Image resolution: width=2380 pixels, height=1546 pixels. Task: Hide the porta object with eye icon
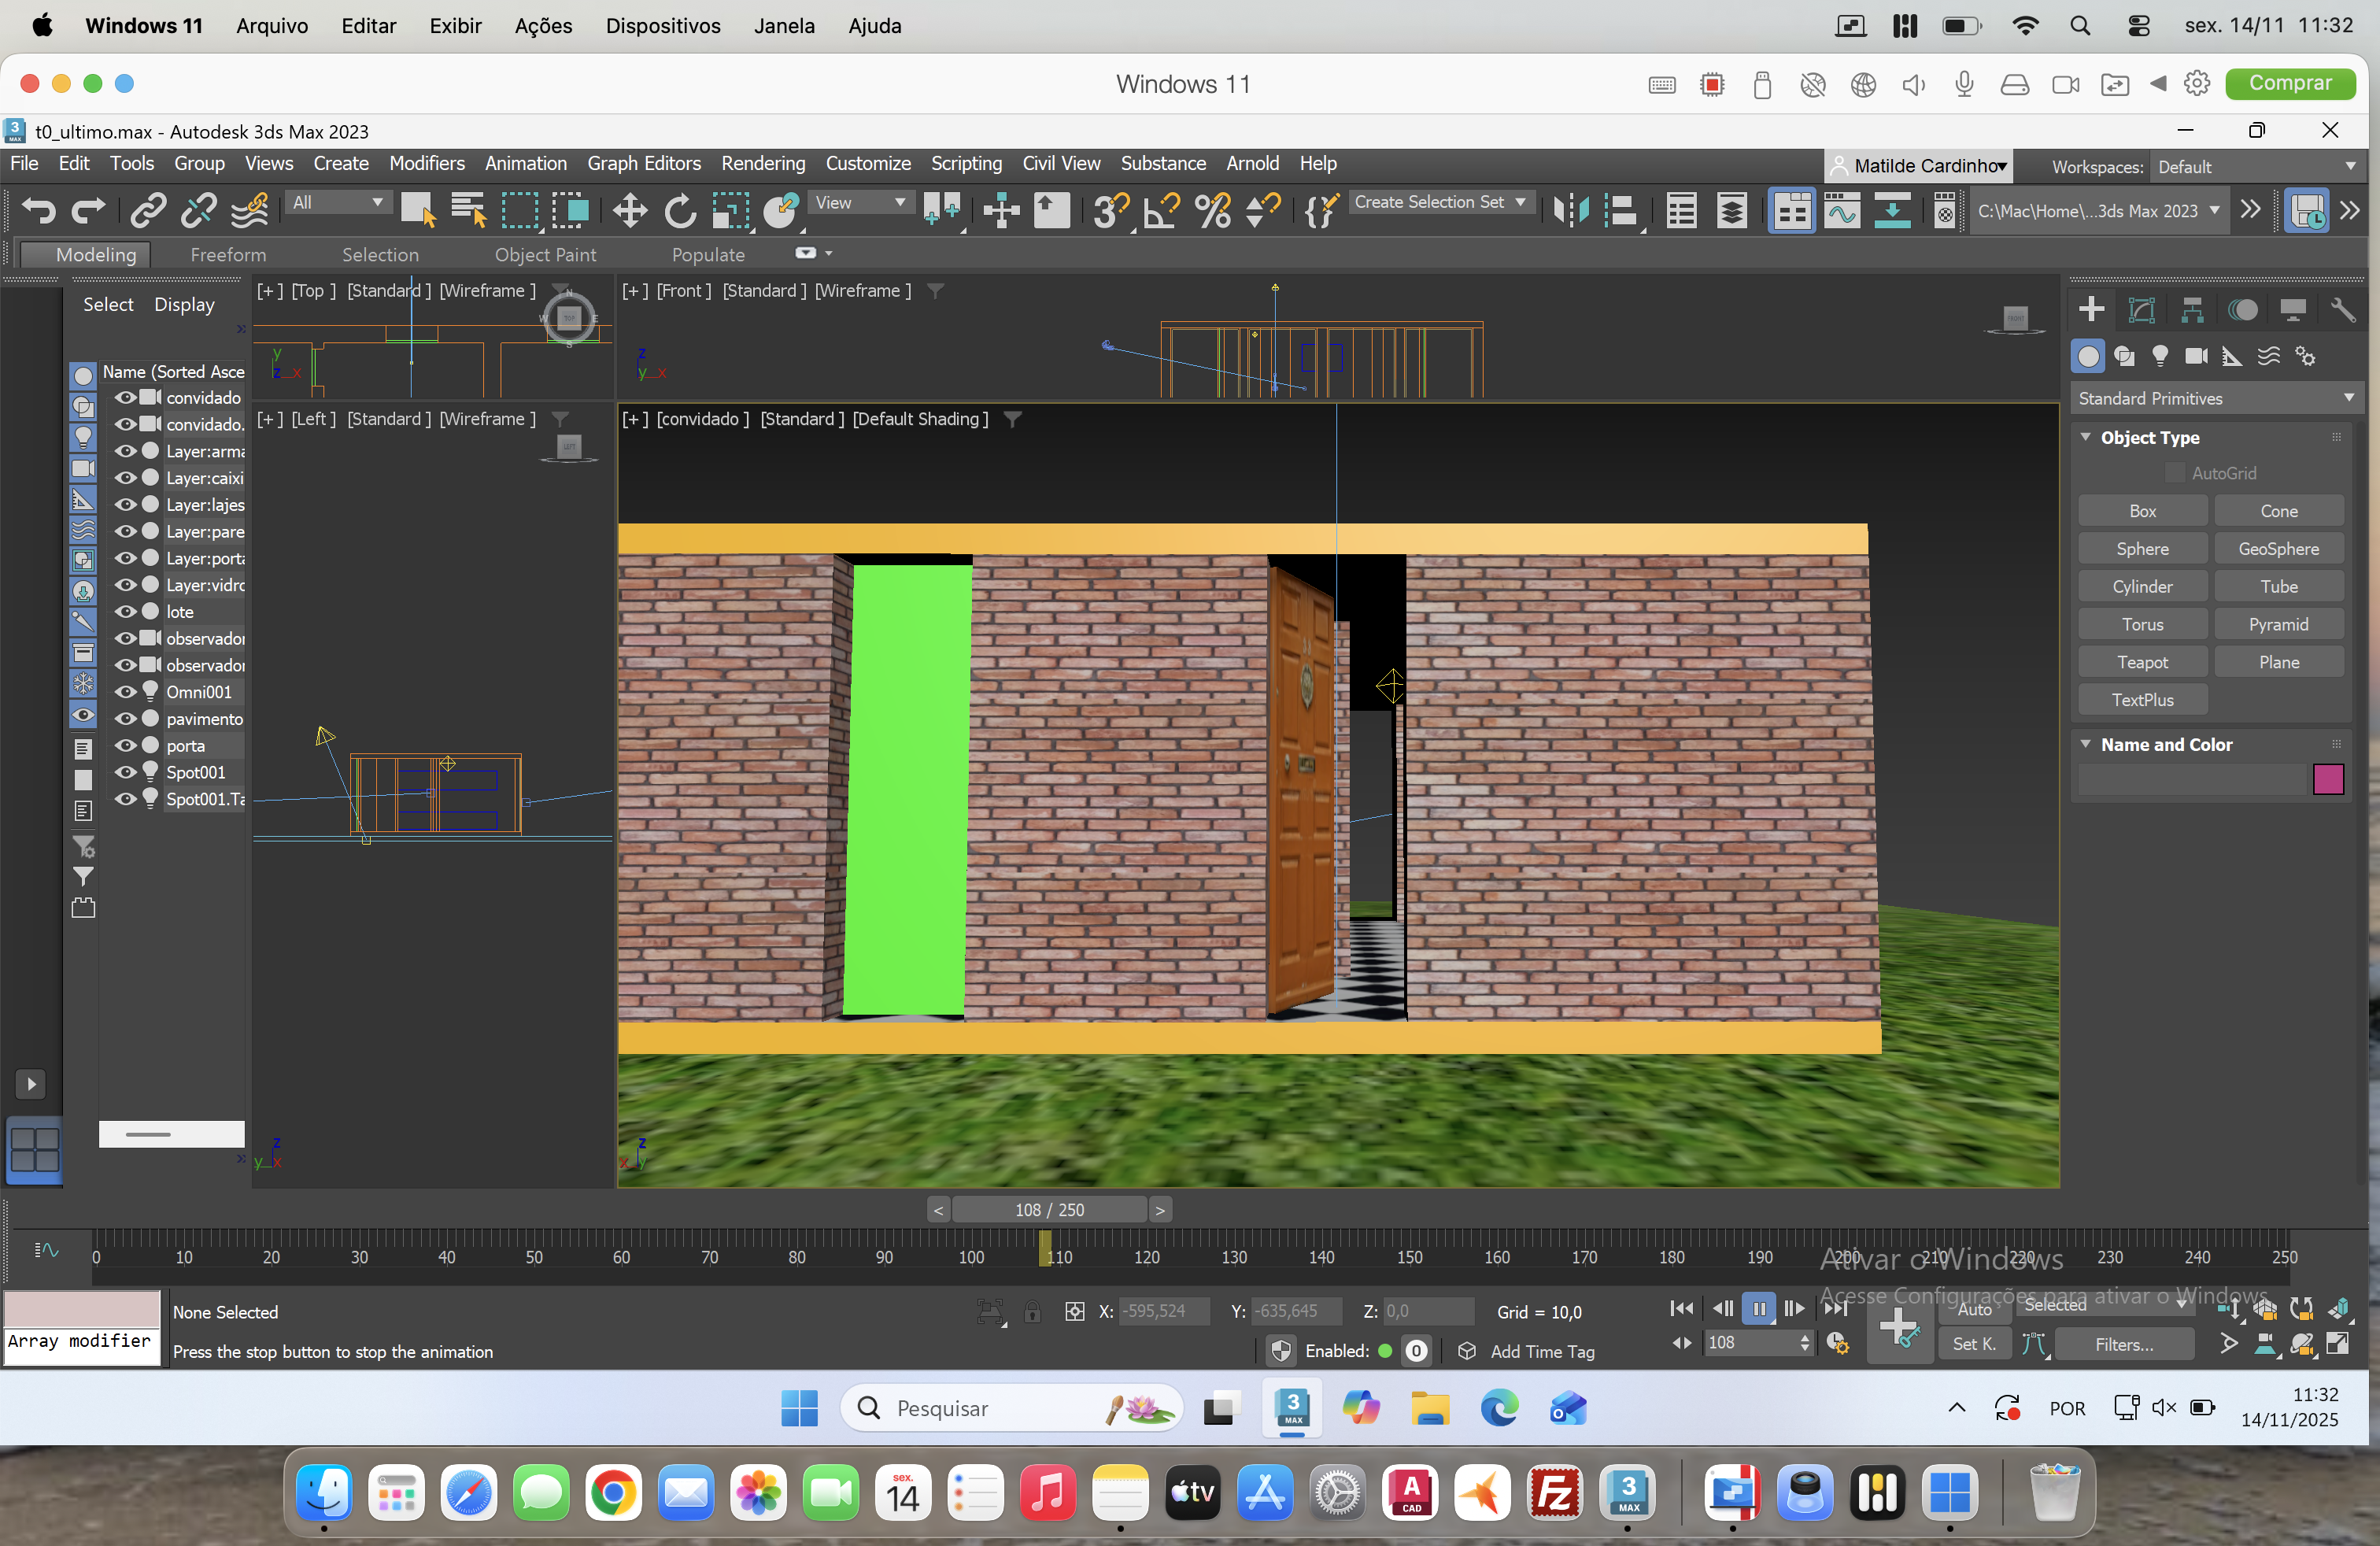[126, 746]
